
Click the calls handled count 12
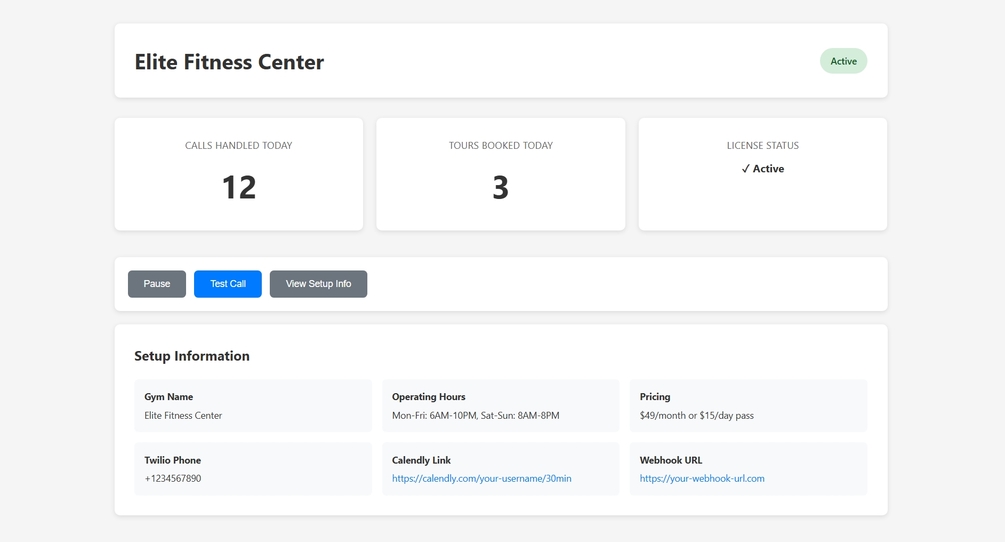tap(239, 187)
